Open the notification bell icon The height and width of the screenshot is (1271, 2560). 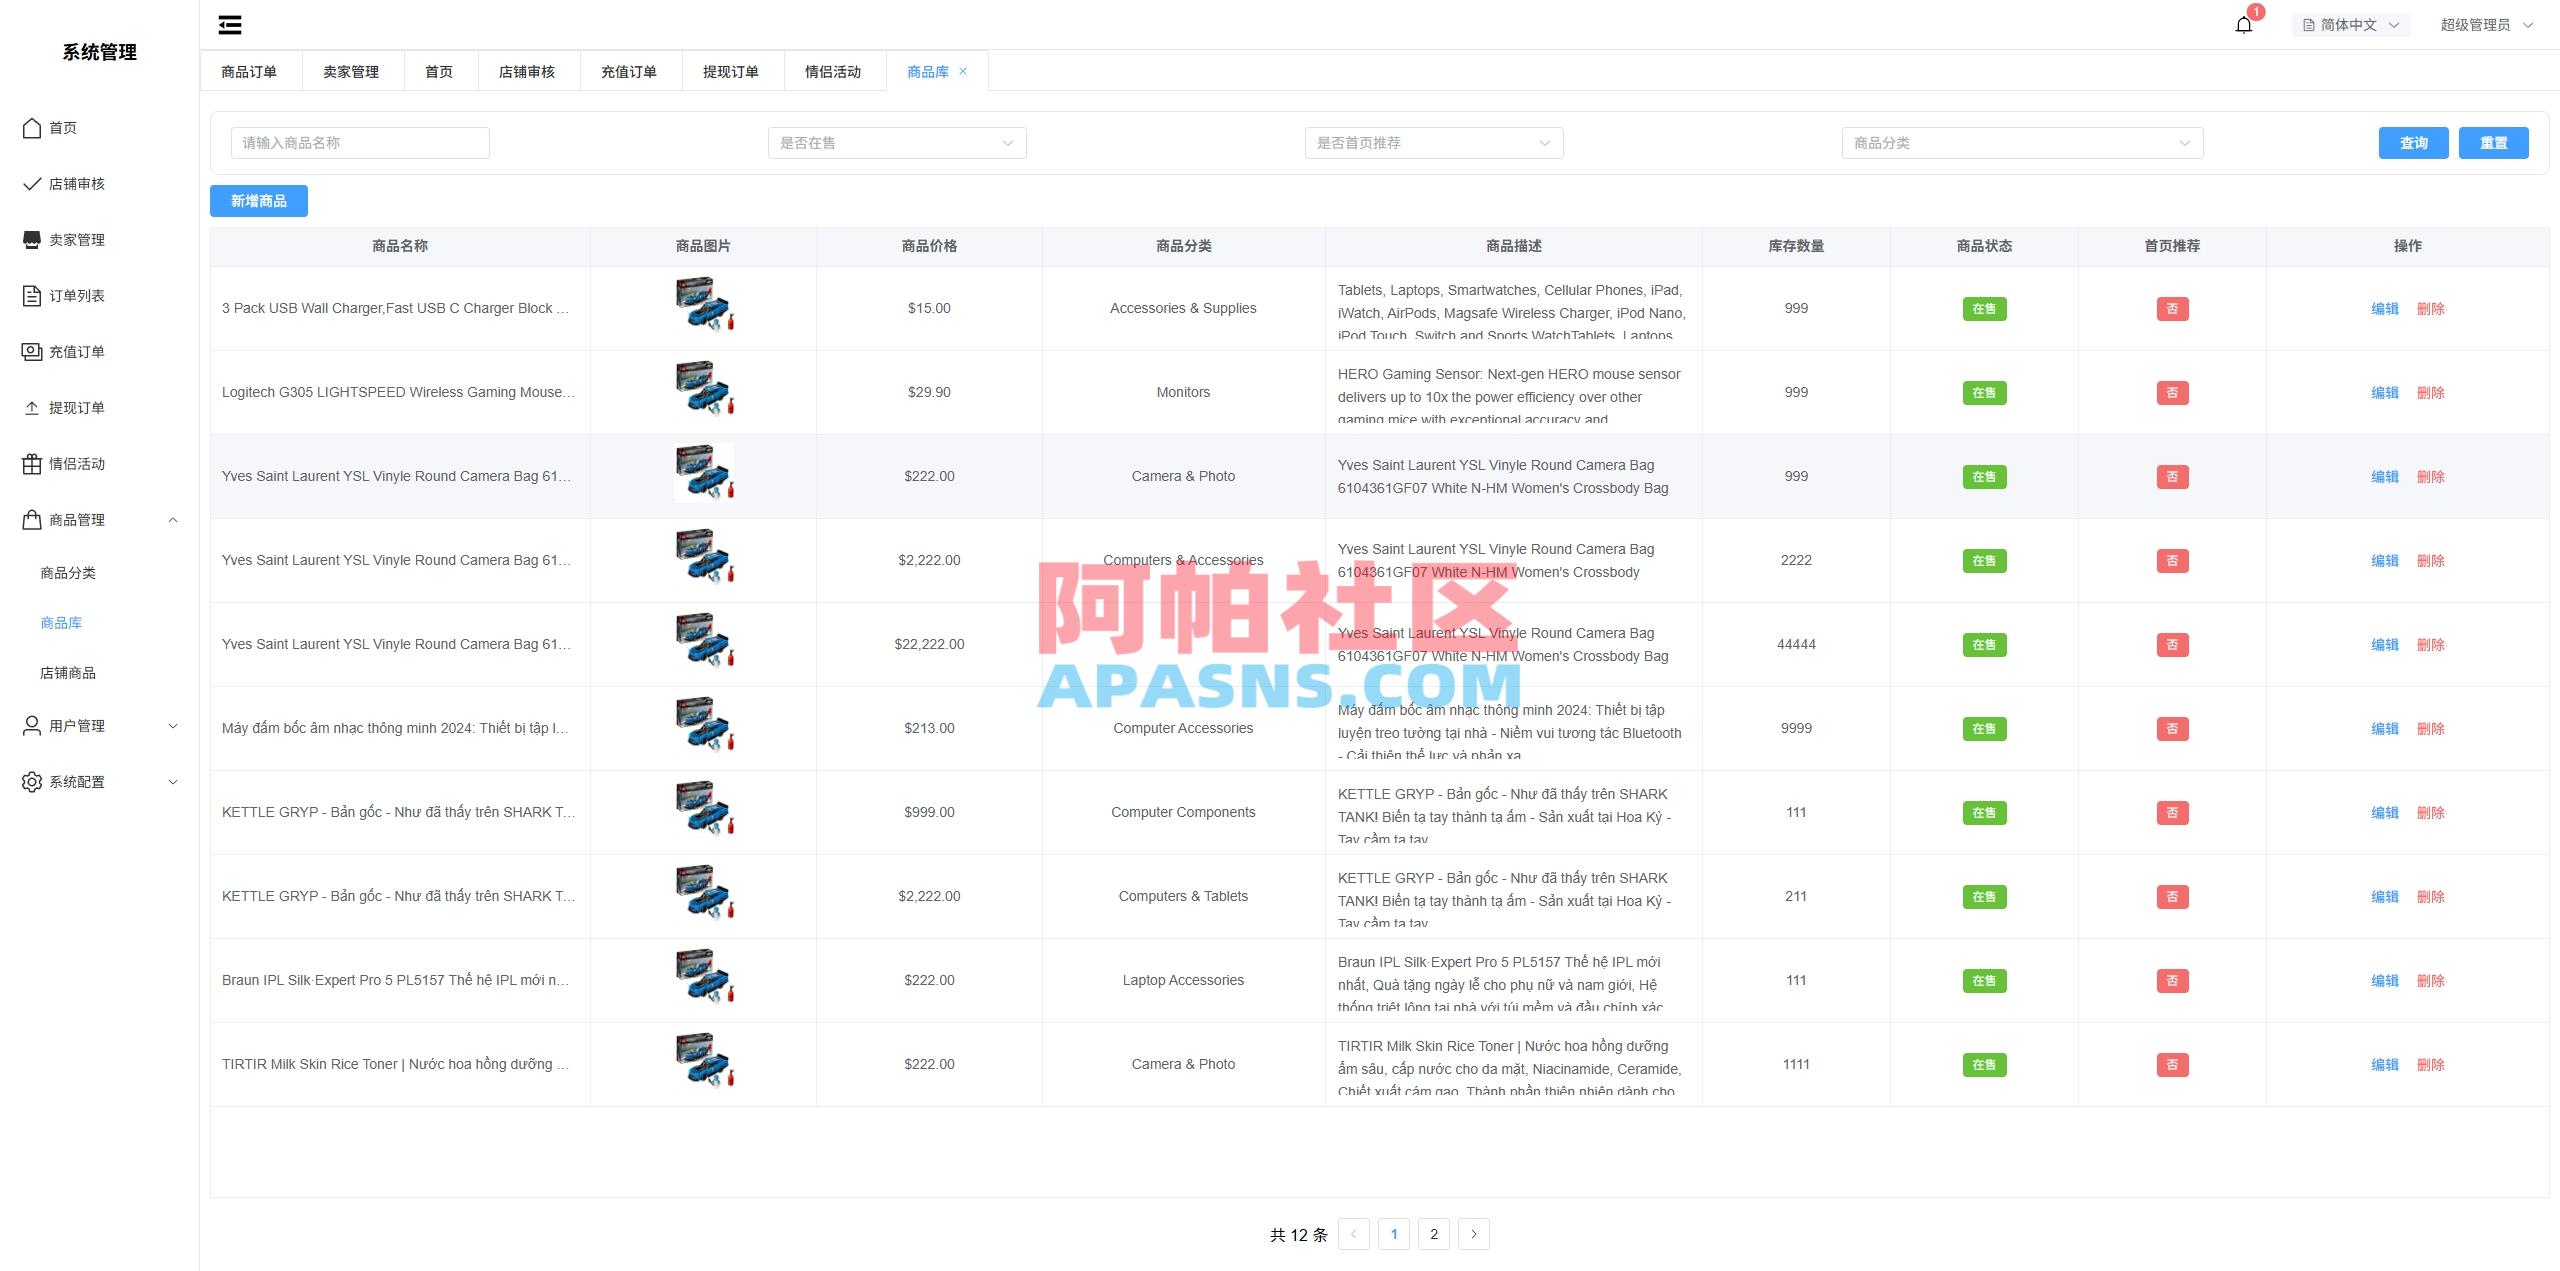pos(2243,24)
